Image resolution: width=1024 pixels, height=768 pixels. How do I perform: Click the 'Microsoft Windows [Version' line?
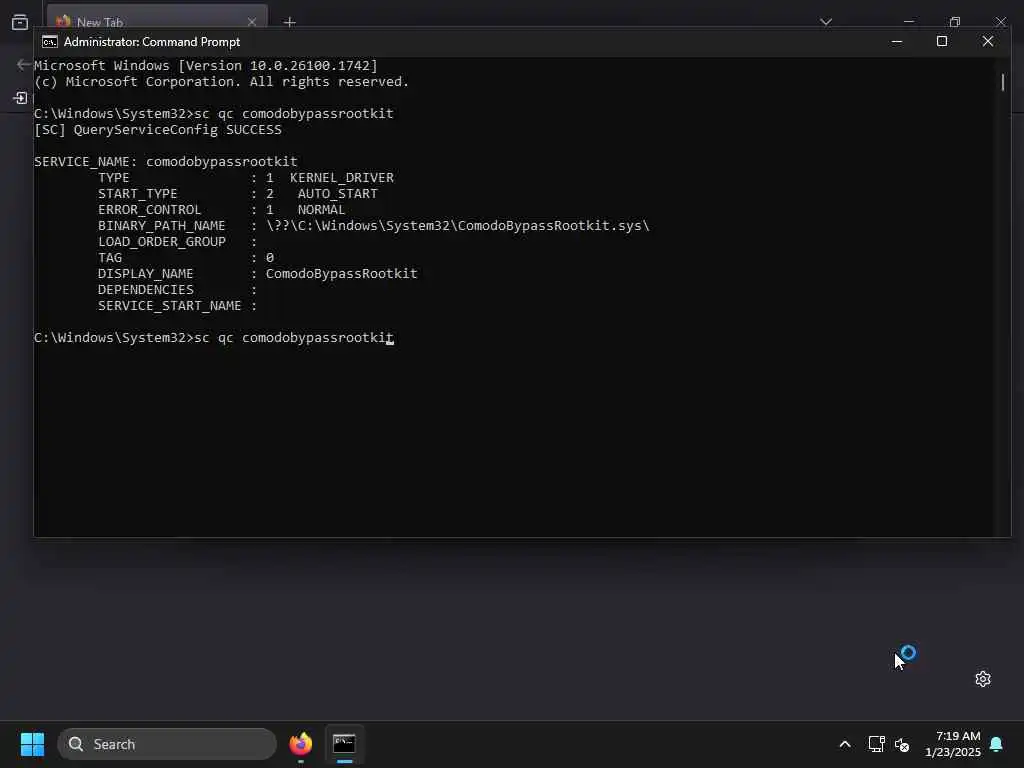[206, 66]
